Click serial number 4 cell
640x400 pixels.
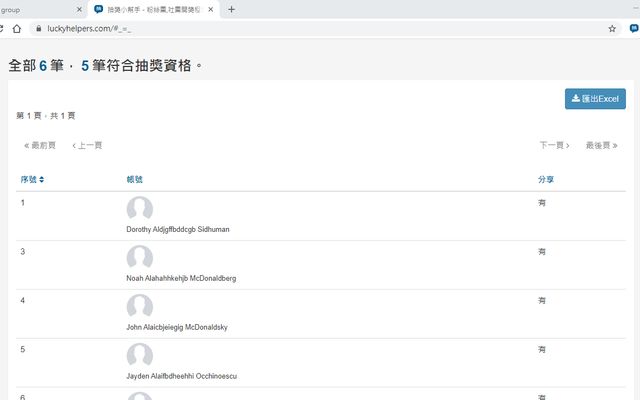pyautogui.click(x=23, y=301)
